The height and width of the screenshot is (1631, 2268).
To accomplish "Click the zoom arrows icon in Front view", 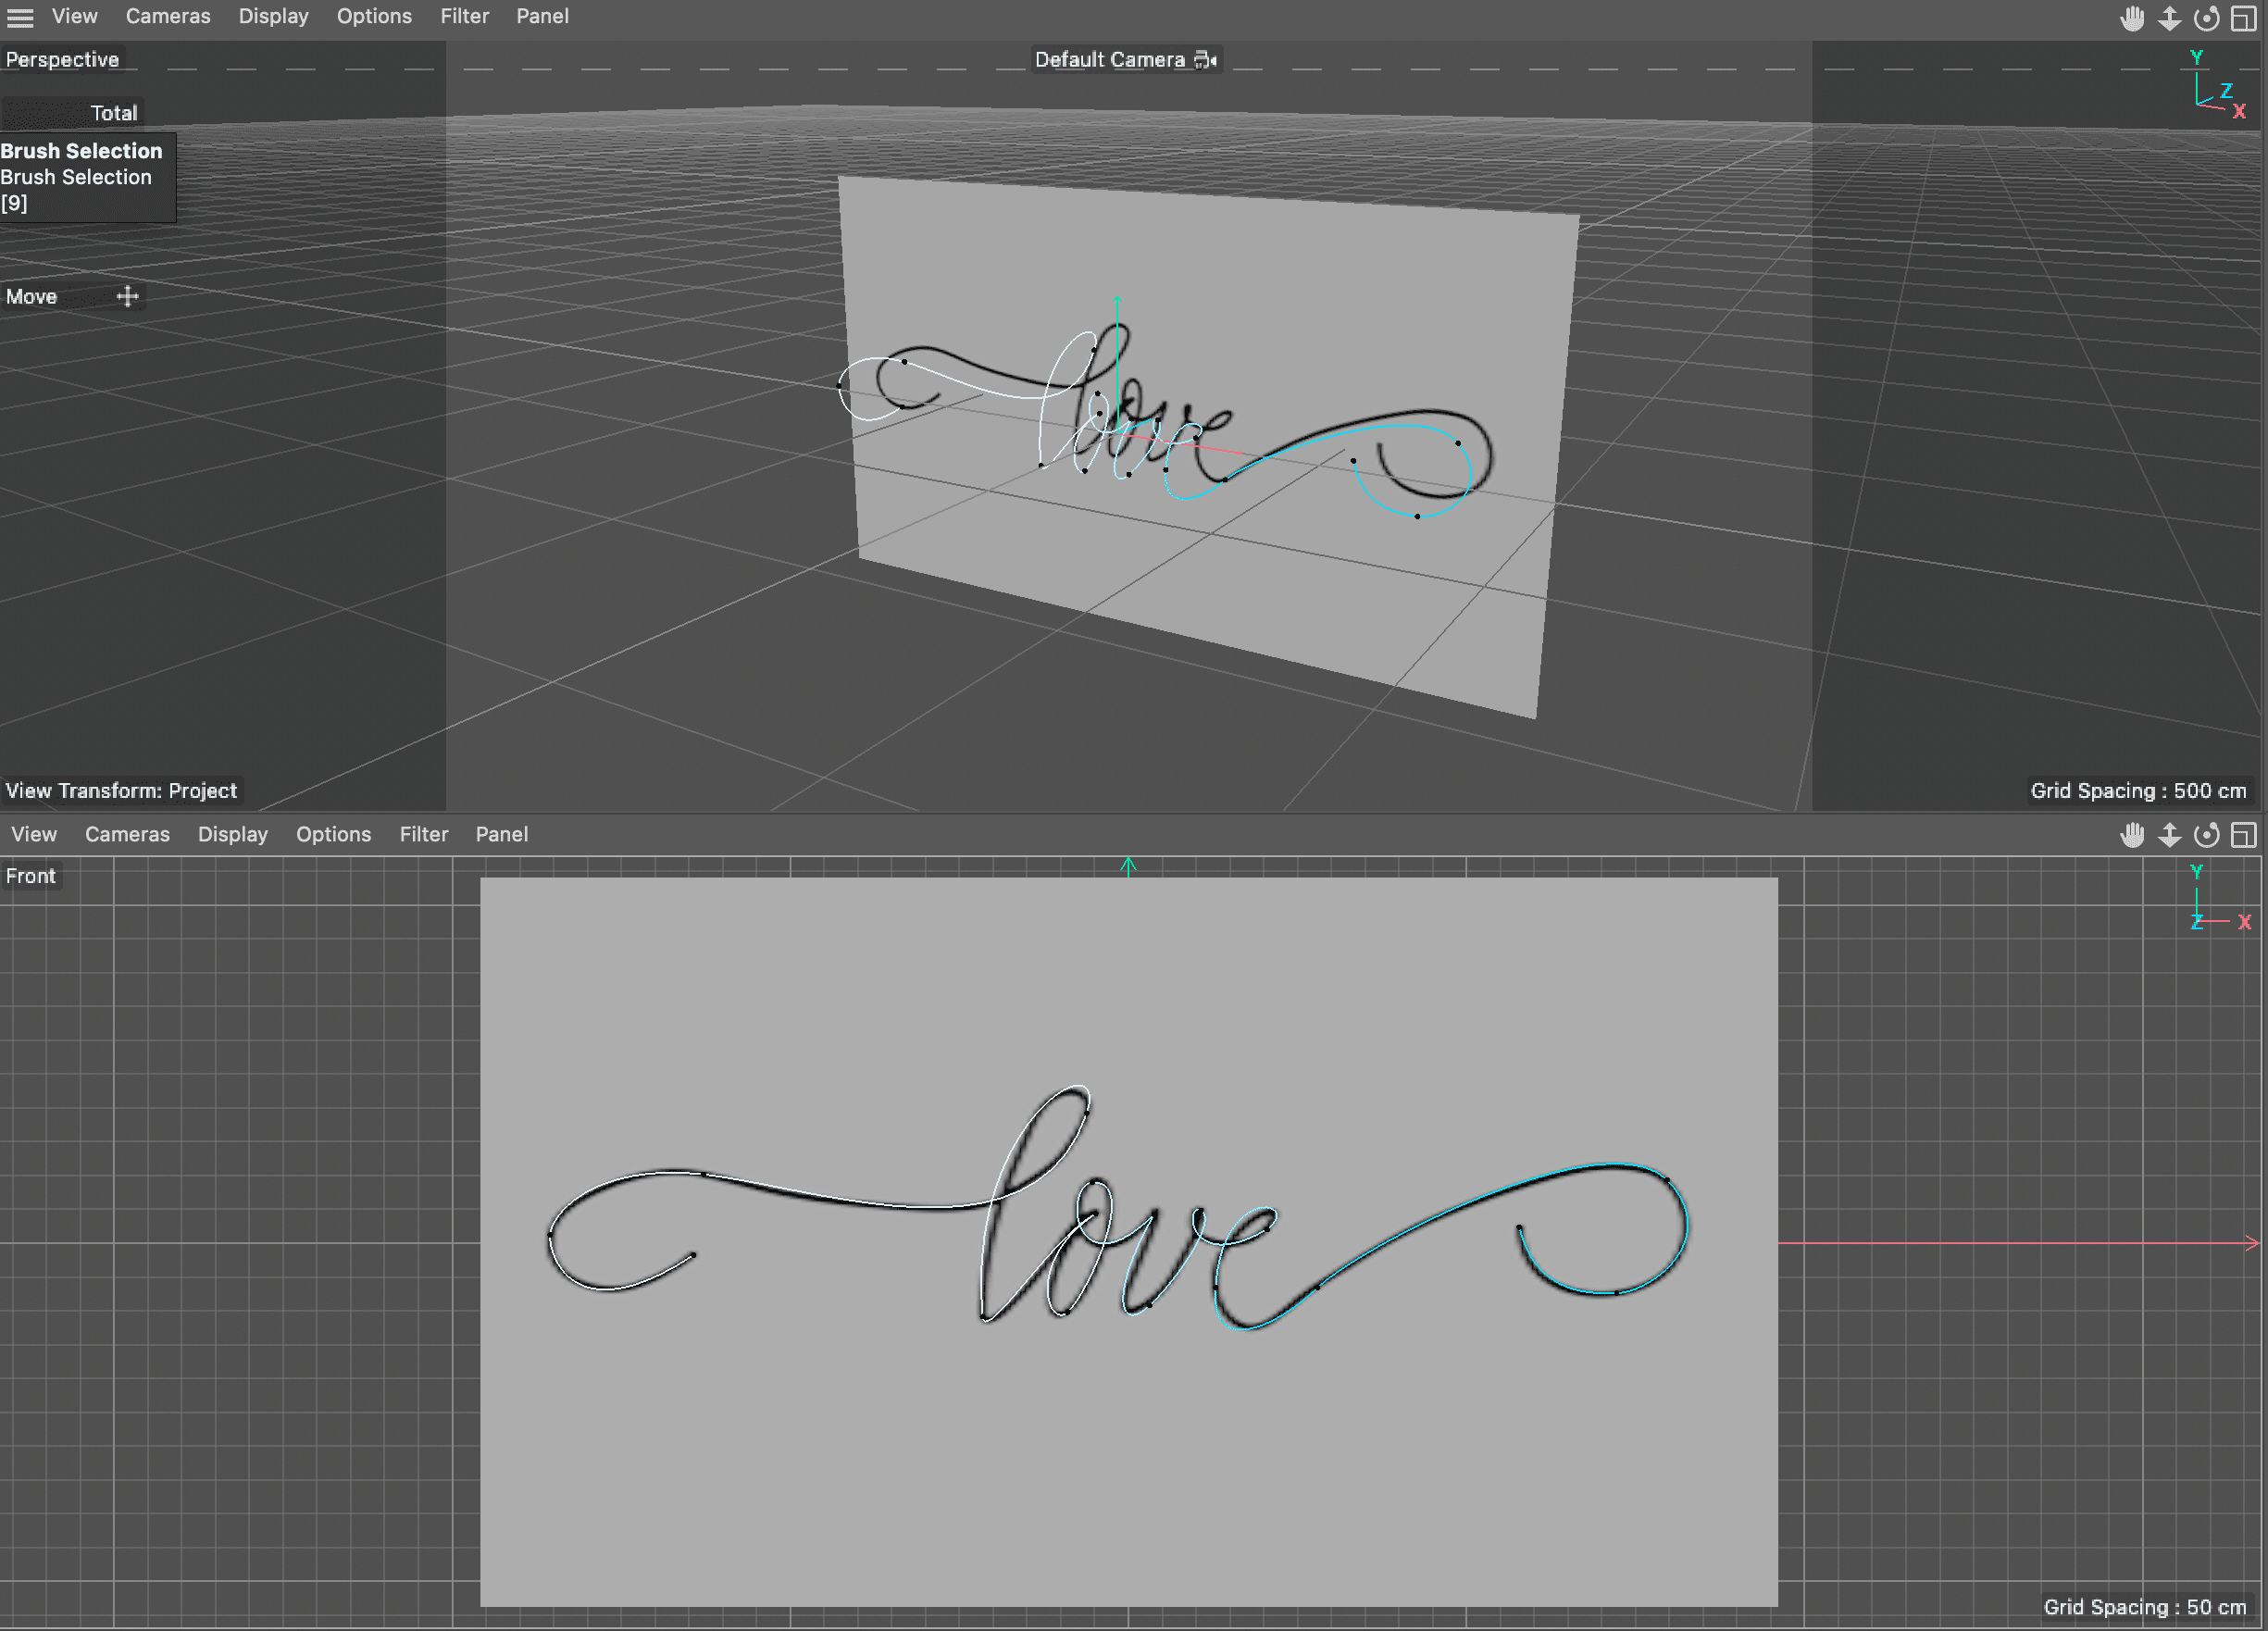I will tap(2169, 834).
